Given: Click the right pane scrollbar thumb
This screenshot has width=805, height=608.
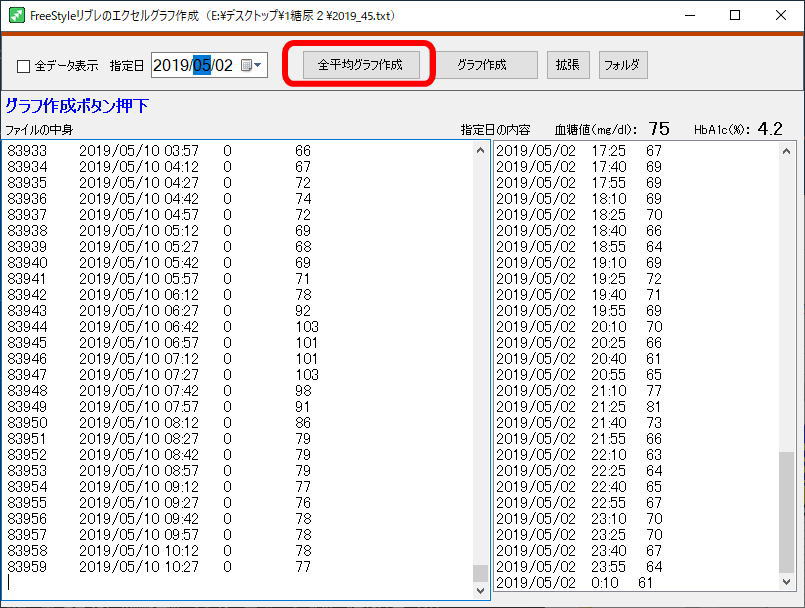Looking at the screenshot, I should (x=788, y=510).
